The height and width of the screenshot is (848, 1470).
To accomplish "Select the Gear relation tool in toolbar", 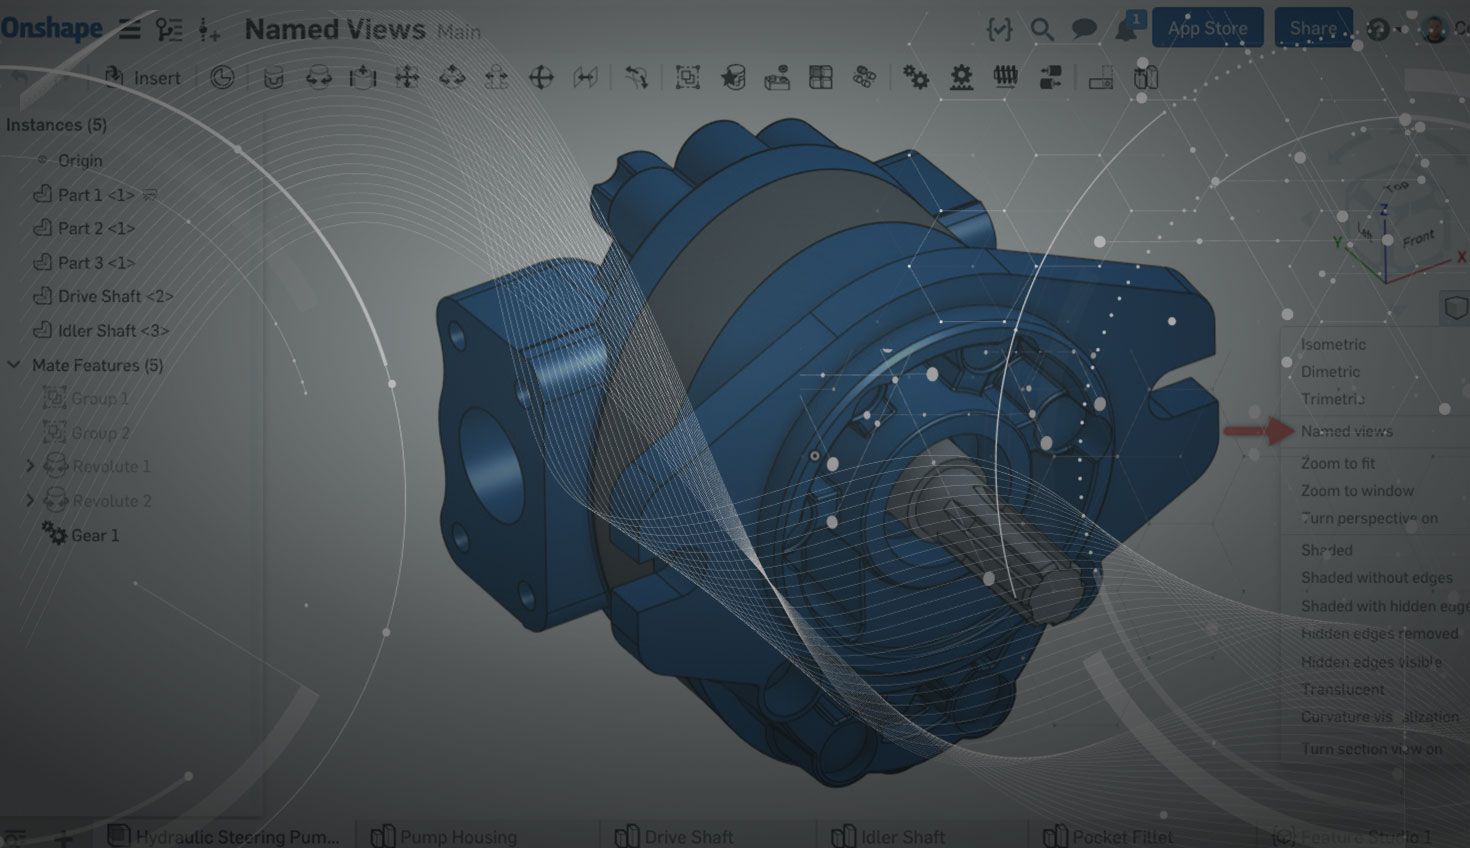I will [x=915, y=78].
